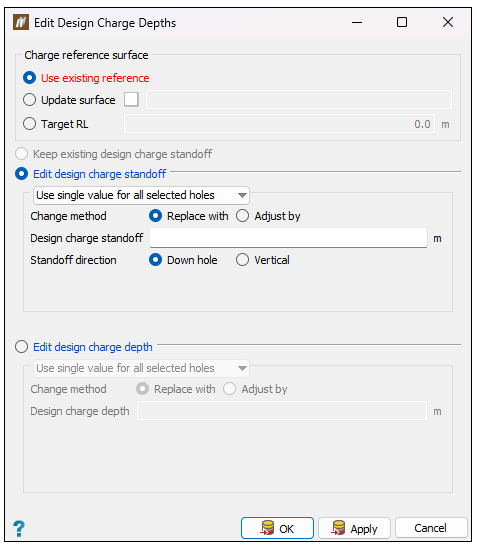Image resolution: width=477 pixels, height=549 pixels.
Task: Click the Cancel button
Action: pyautogui.click(x=431, y=528)
